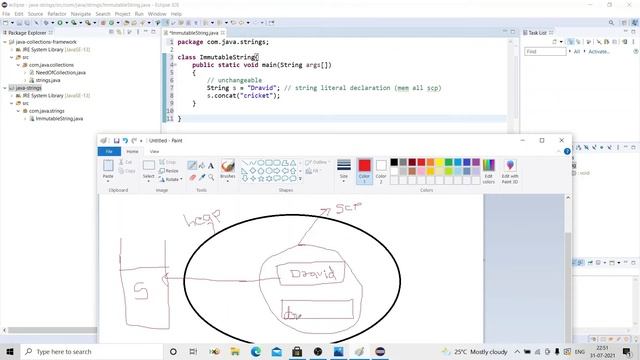Collapse java-strings project node
This screenshot has height=360, width=640.
(x=5, y=88)
